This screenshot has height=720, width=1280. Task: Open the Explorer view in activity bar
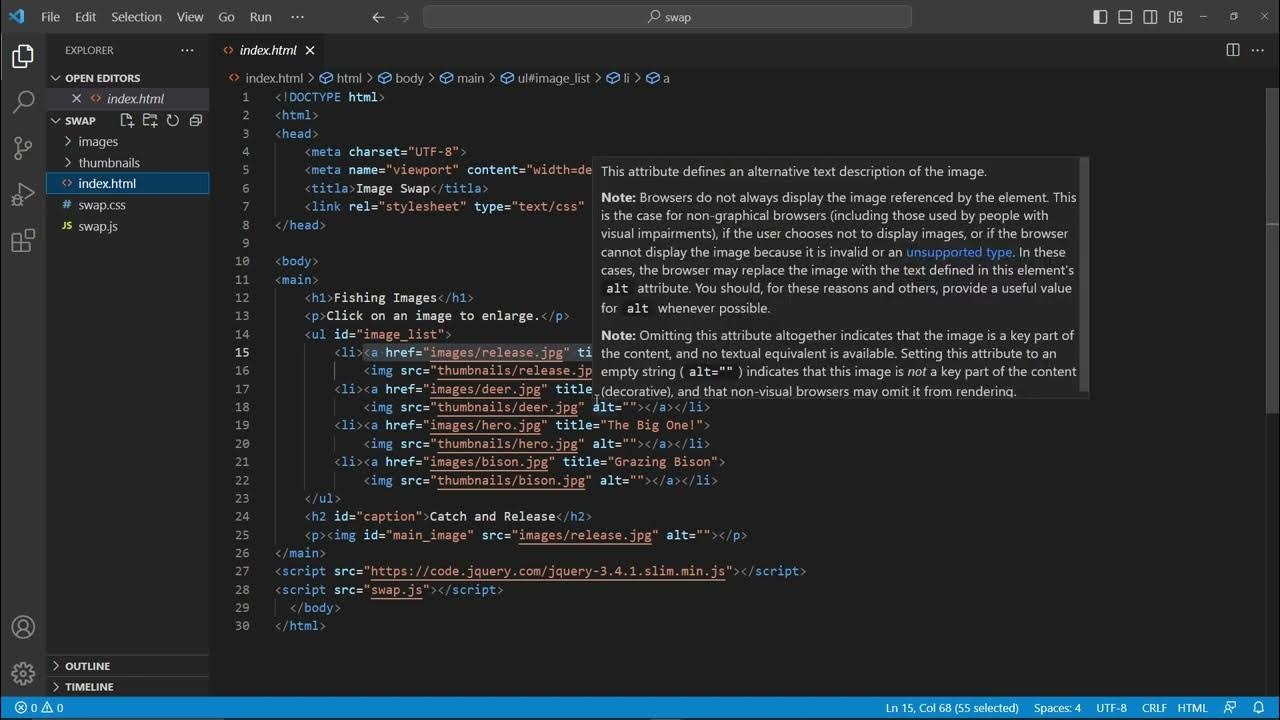point(23,57)
